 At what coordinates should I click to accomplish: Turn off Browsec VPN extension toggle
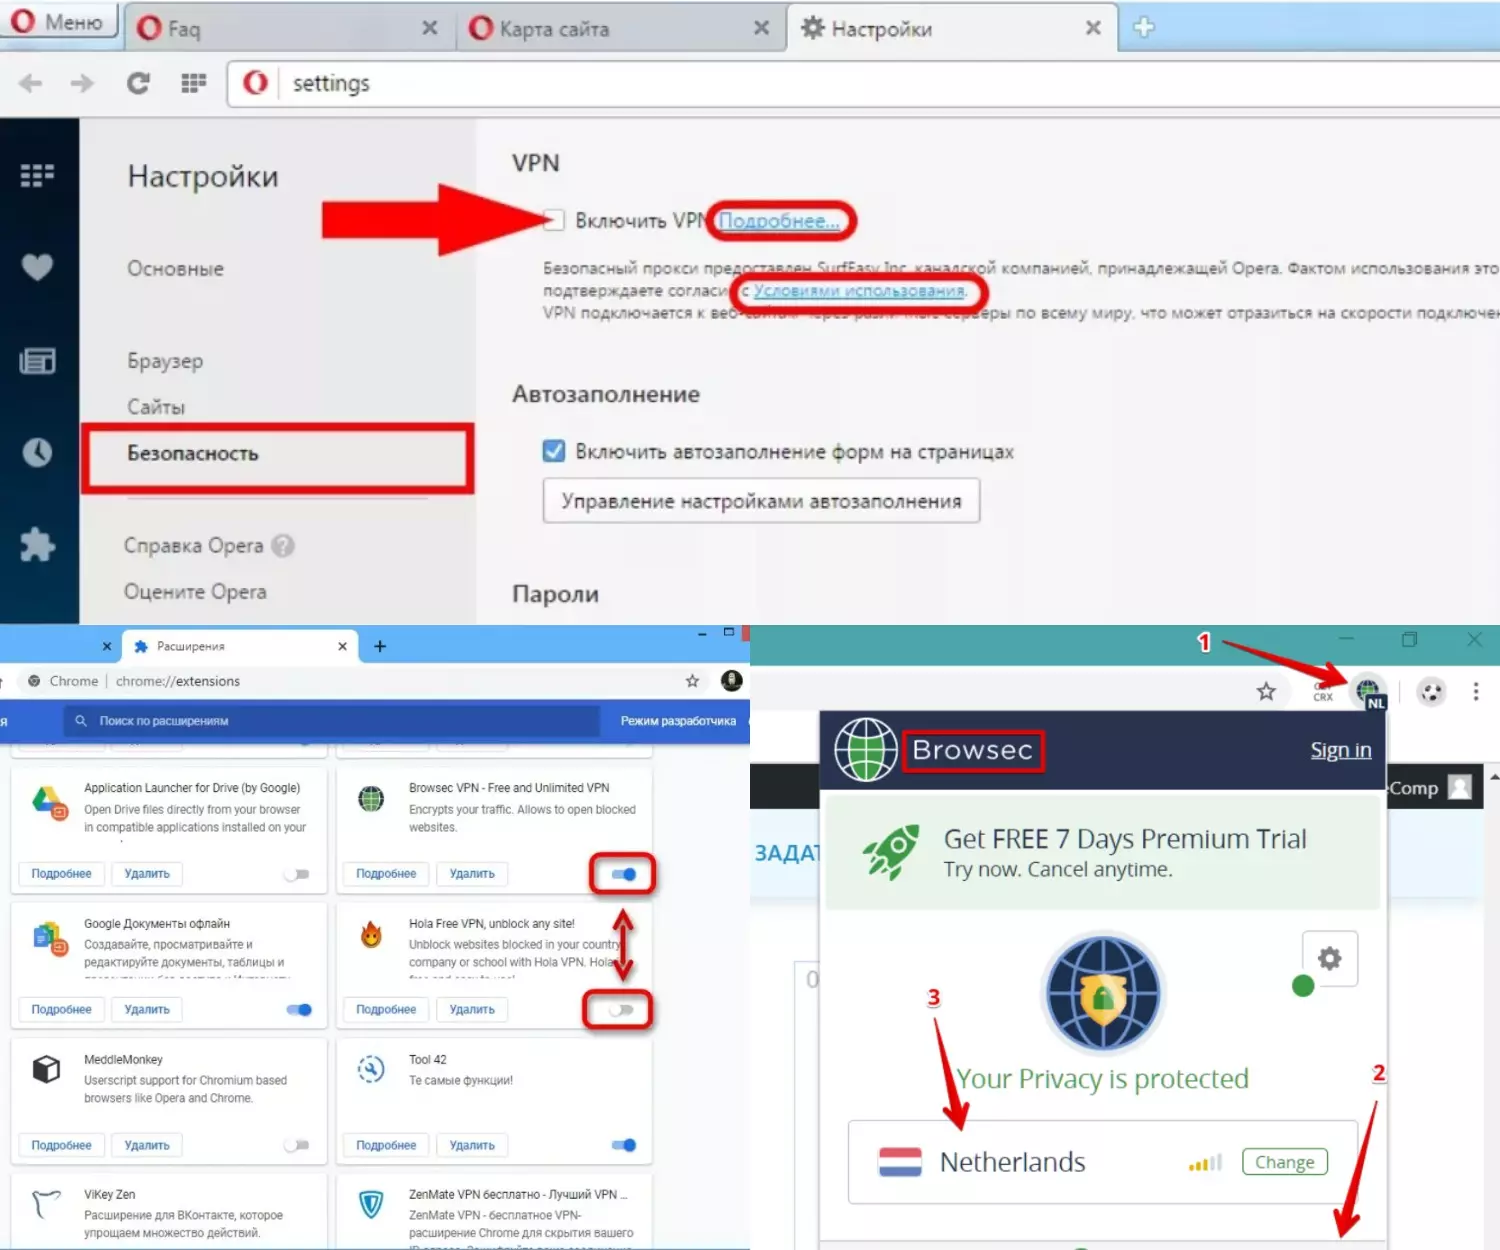coord(623,874)
